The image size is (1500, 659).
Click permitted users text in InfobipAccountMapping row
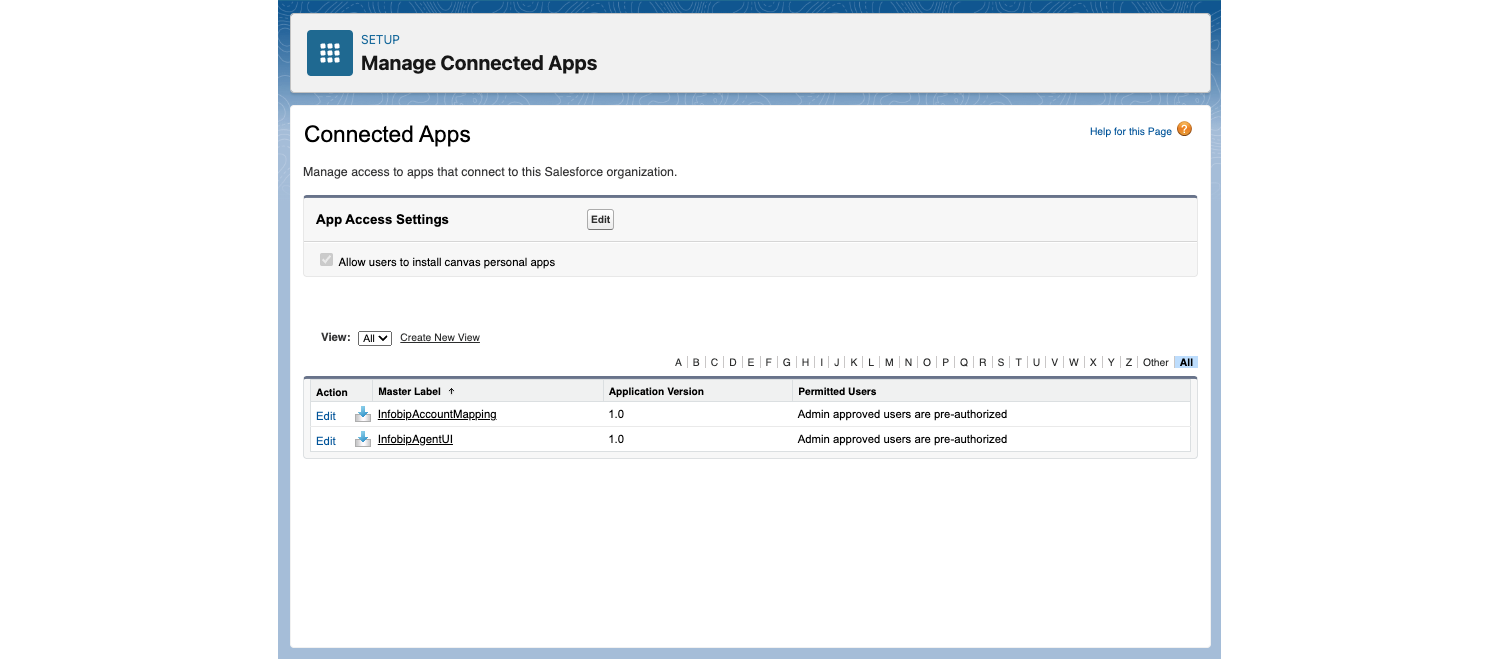coord(902,414)
